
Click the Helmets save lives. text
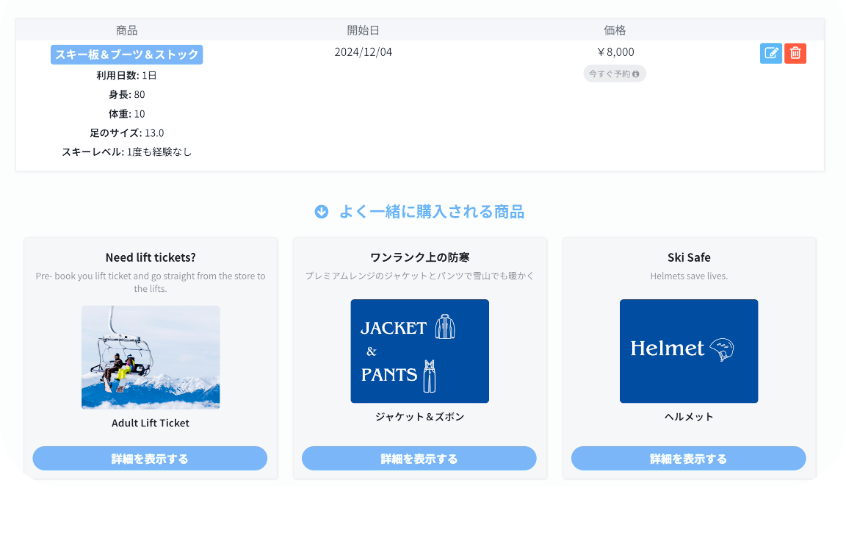[689, 276]
